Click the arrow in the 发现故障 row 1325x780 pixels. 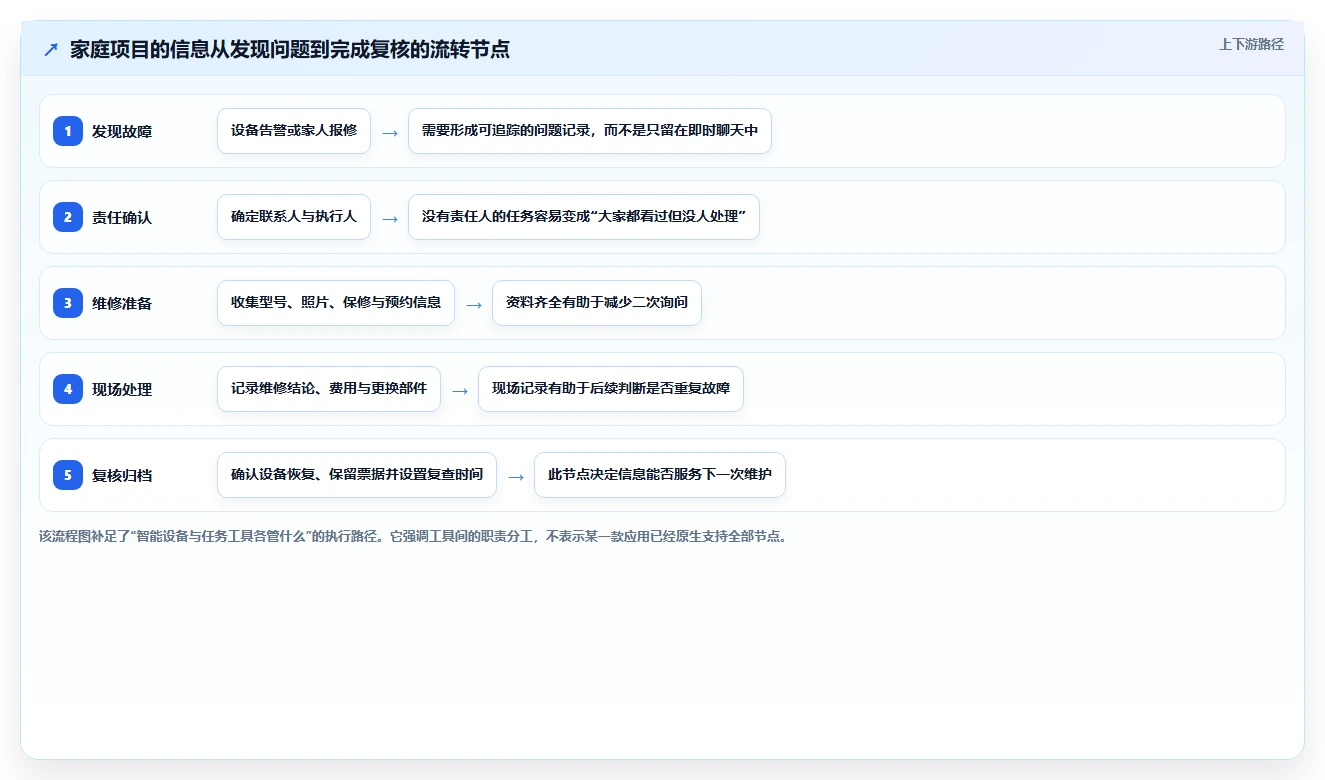[x=390, y=132]
